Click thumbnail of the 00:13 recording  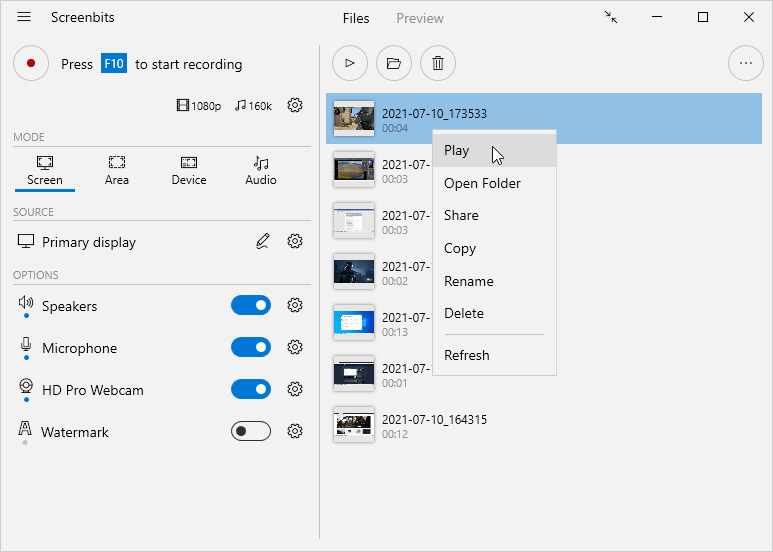[353, 322]
